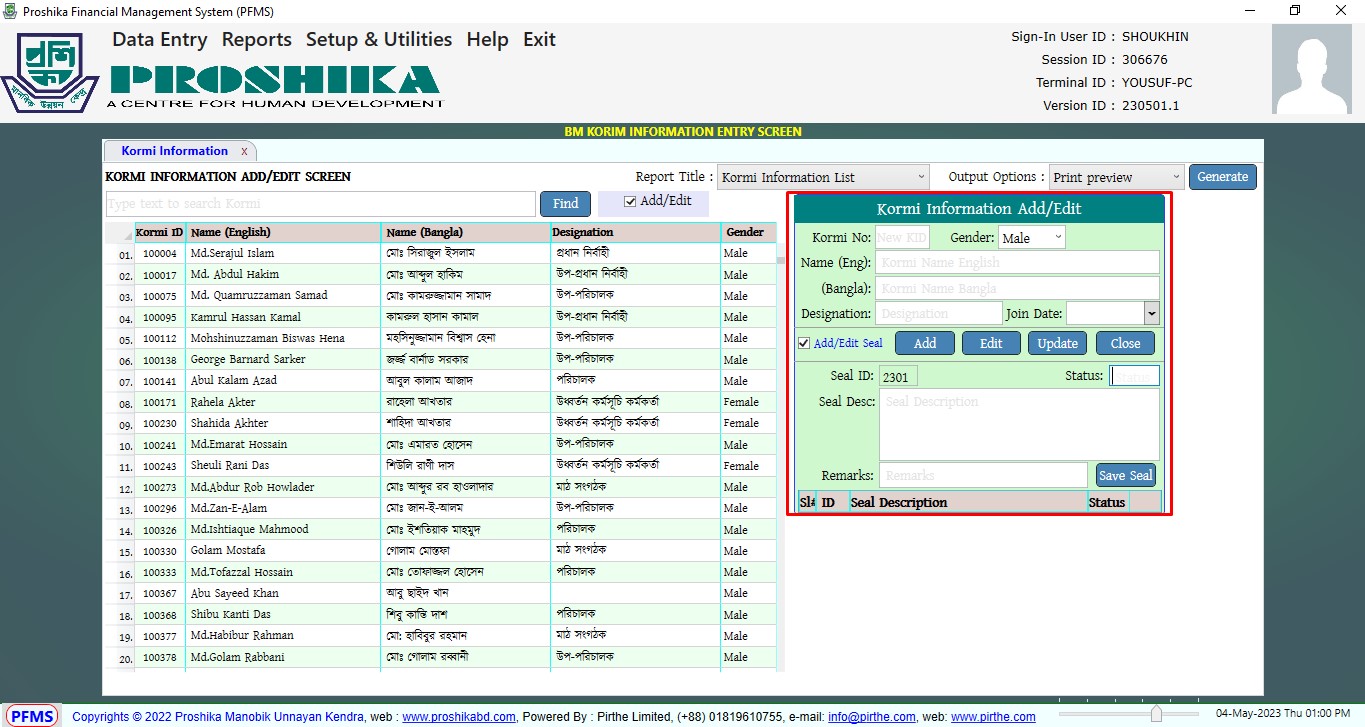Image resolution: width=1365 pixels, height=727 pixels.
Task: Click the user profile avatar picture
Action: tap(1310, 69)
